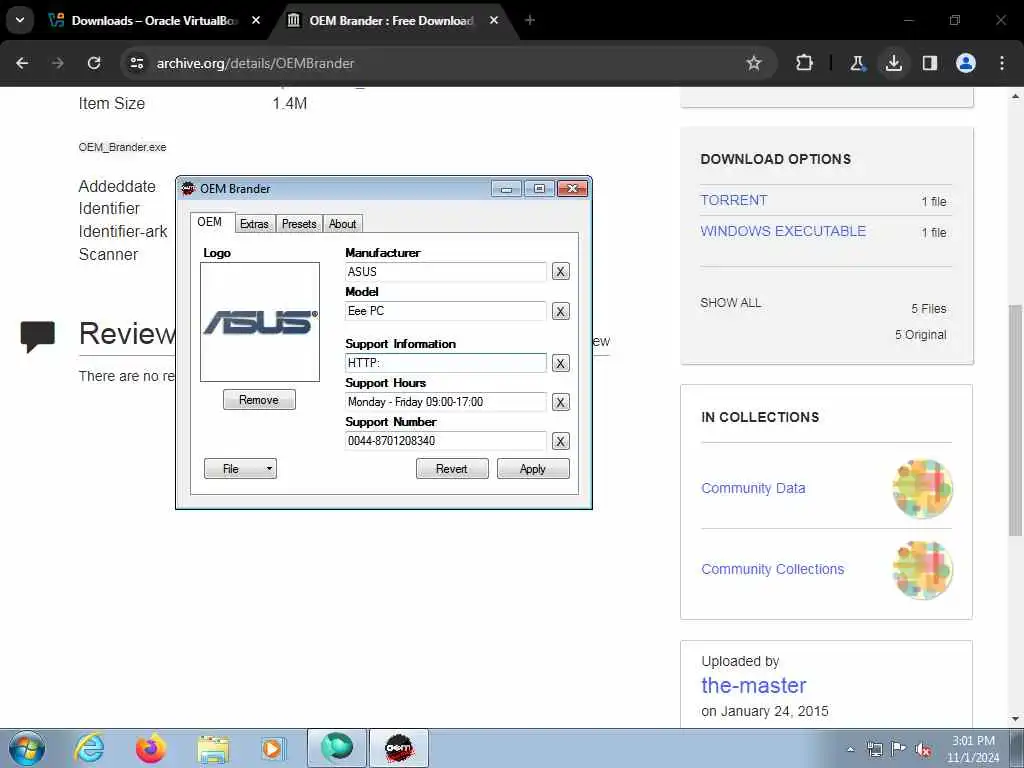Switch to Presets tab in OEM Brander
Viewport: 1024px width, 768px height.
[299, 224]
